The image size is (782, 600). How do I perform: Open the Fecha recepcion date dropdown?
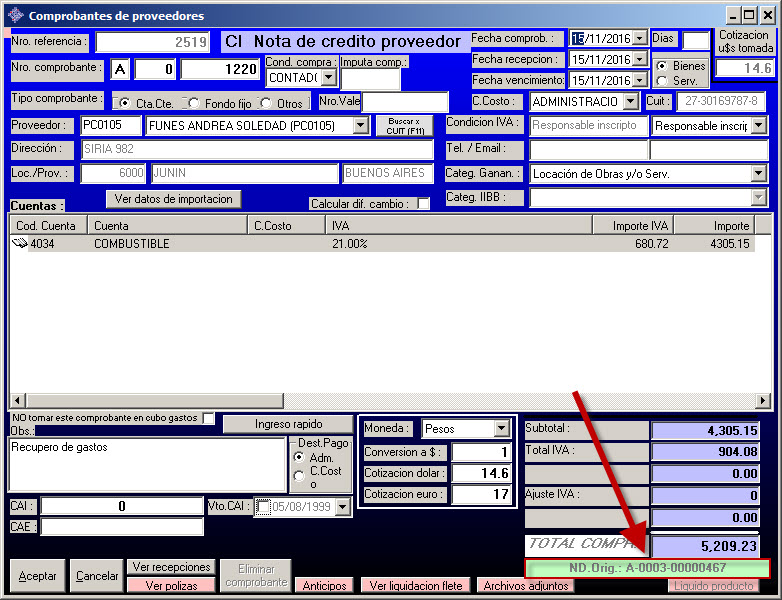click(639, 59)
